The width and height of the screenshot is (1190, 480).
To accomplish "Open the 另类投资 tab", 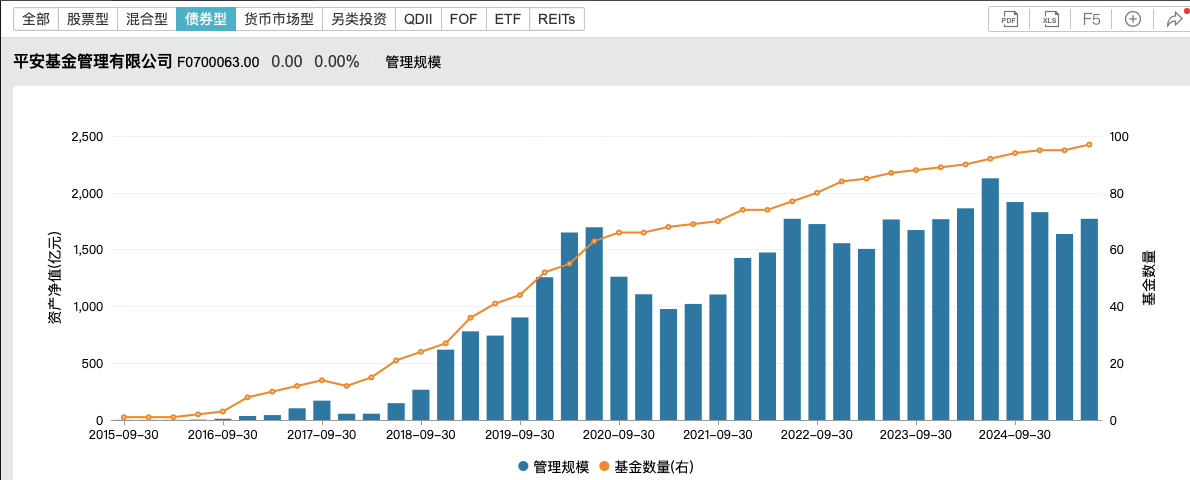I will (359, 19).
